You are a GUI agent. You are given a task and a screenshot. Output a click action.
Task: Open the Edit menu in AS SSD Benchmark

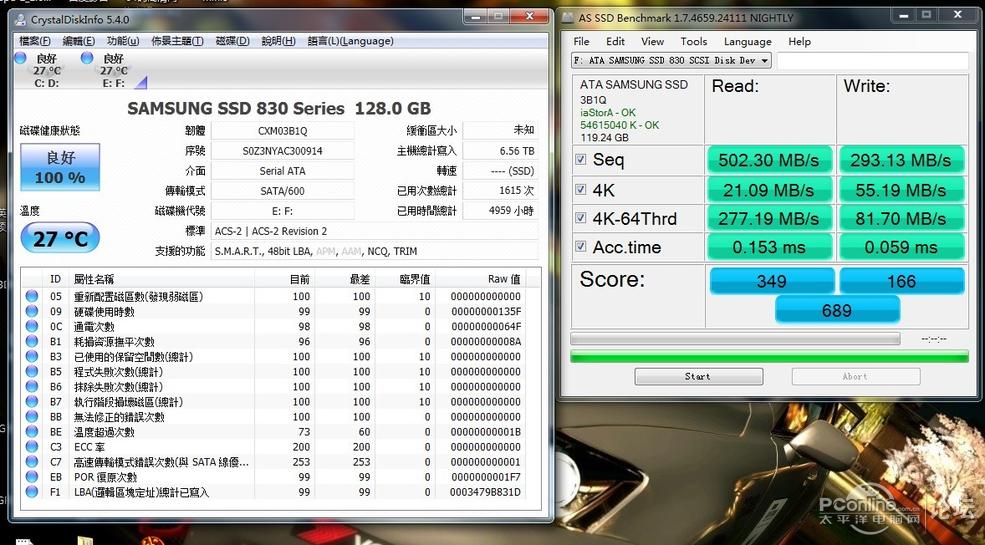click(615, 41)
